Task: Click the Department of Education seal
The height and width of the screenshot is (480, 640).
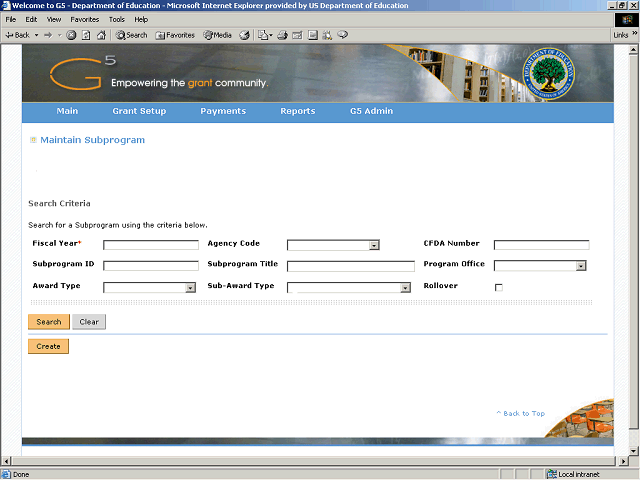Action: tap(549, 73)
